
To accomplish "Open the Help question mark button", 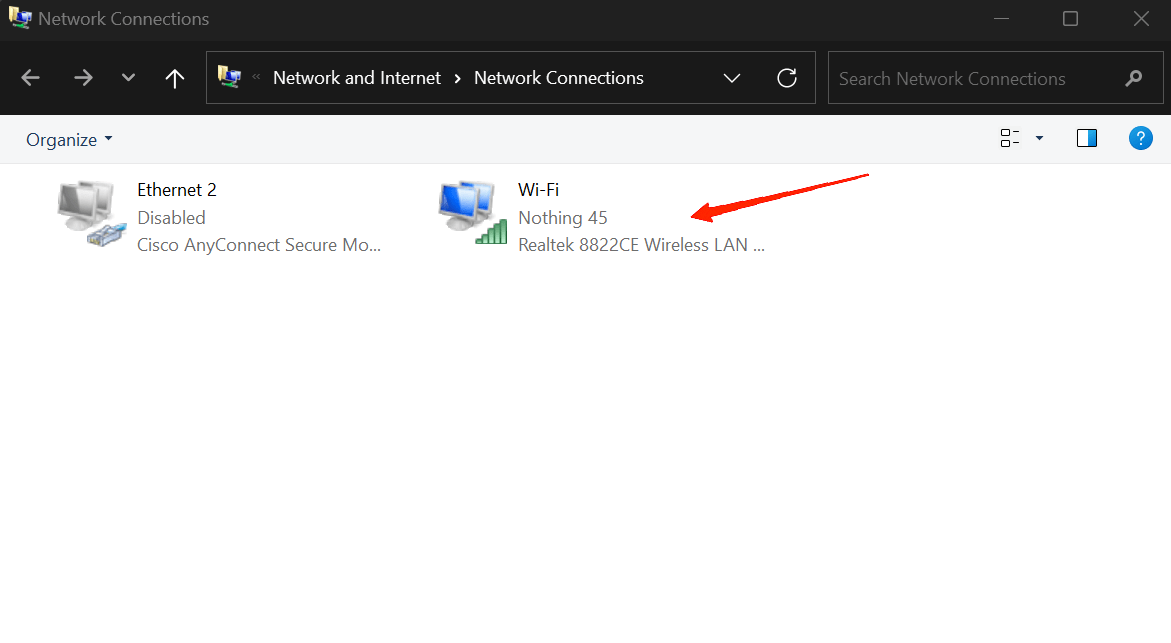I will (1140, 138).
